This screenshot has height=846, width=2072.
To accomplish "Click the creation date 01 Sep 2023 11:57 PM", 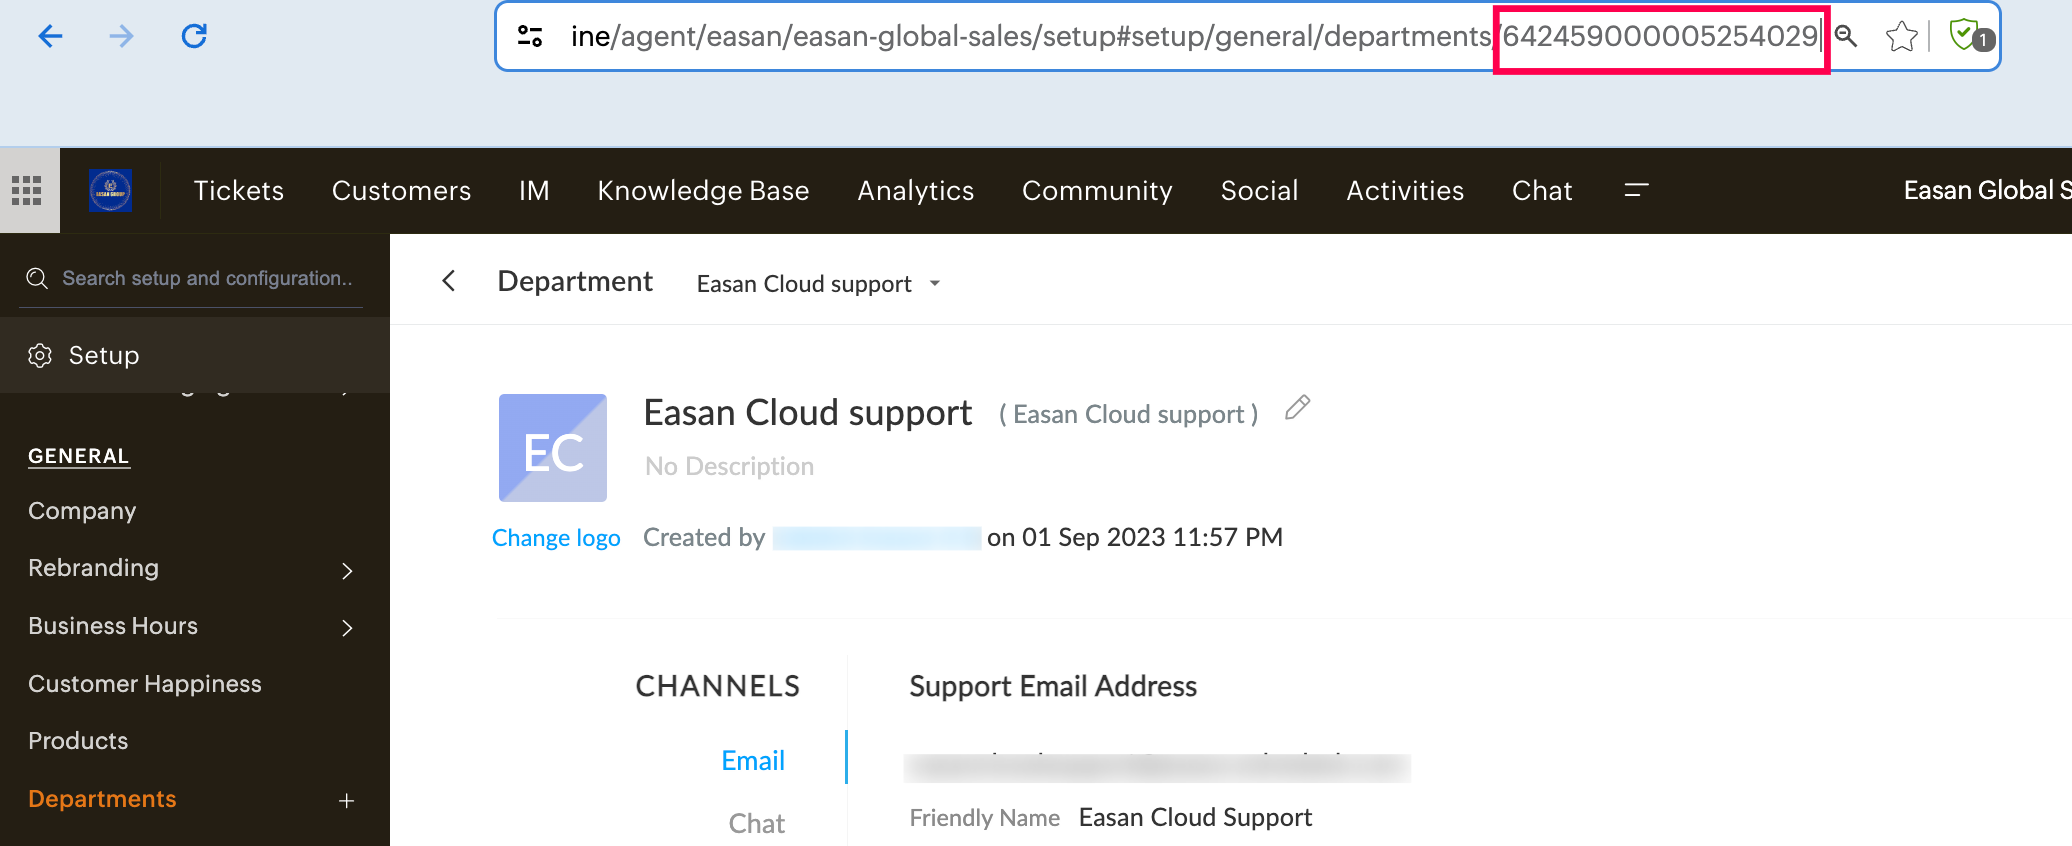I will 1152,538.
